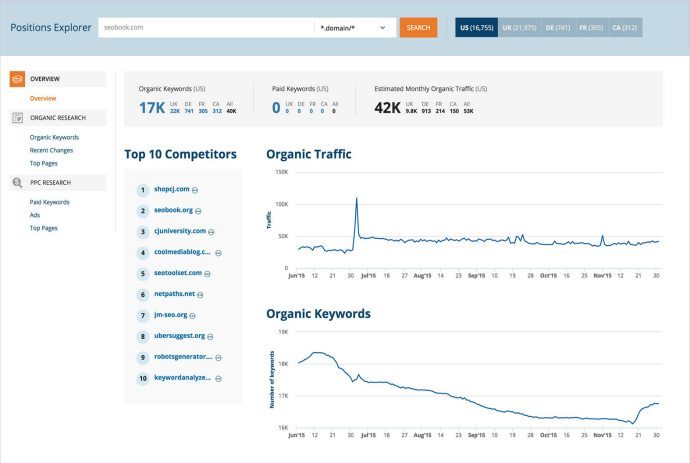
Task: Open the *.domain/* scope dropdown
Action: (x=354, y=28)
